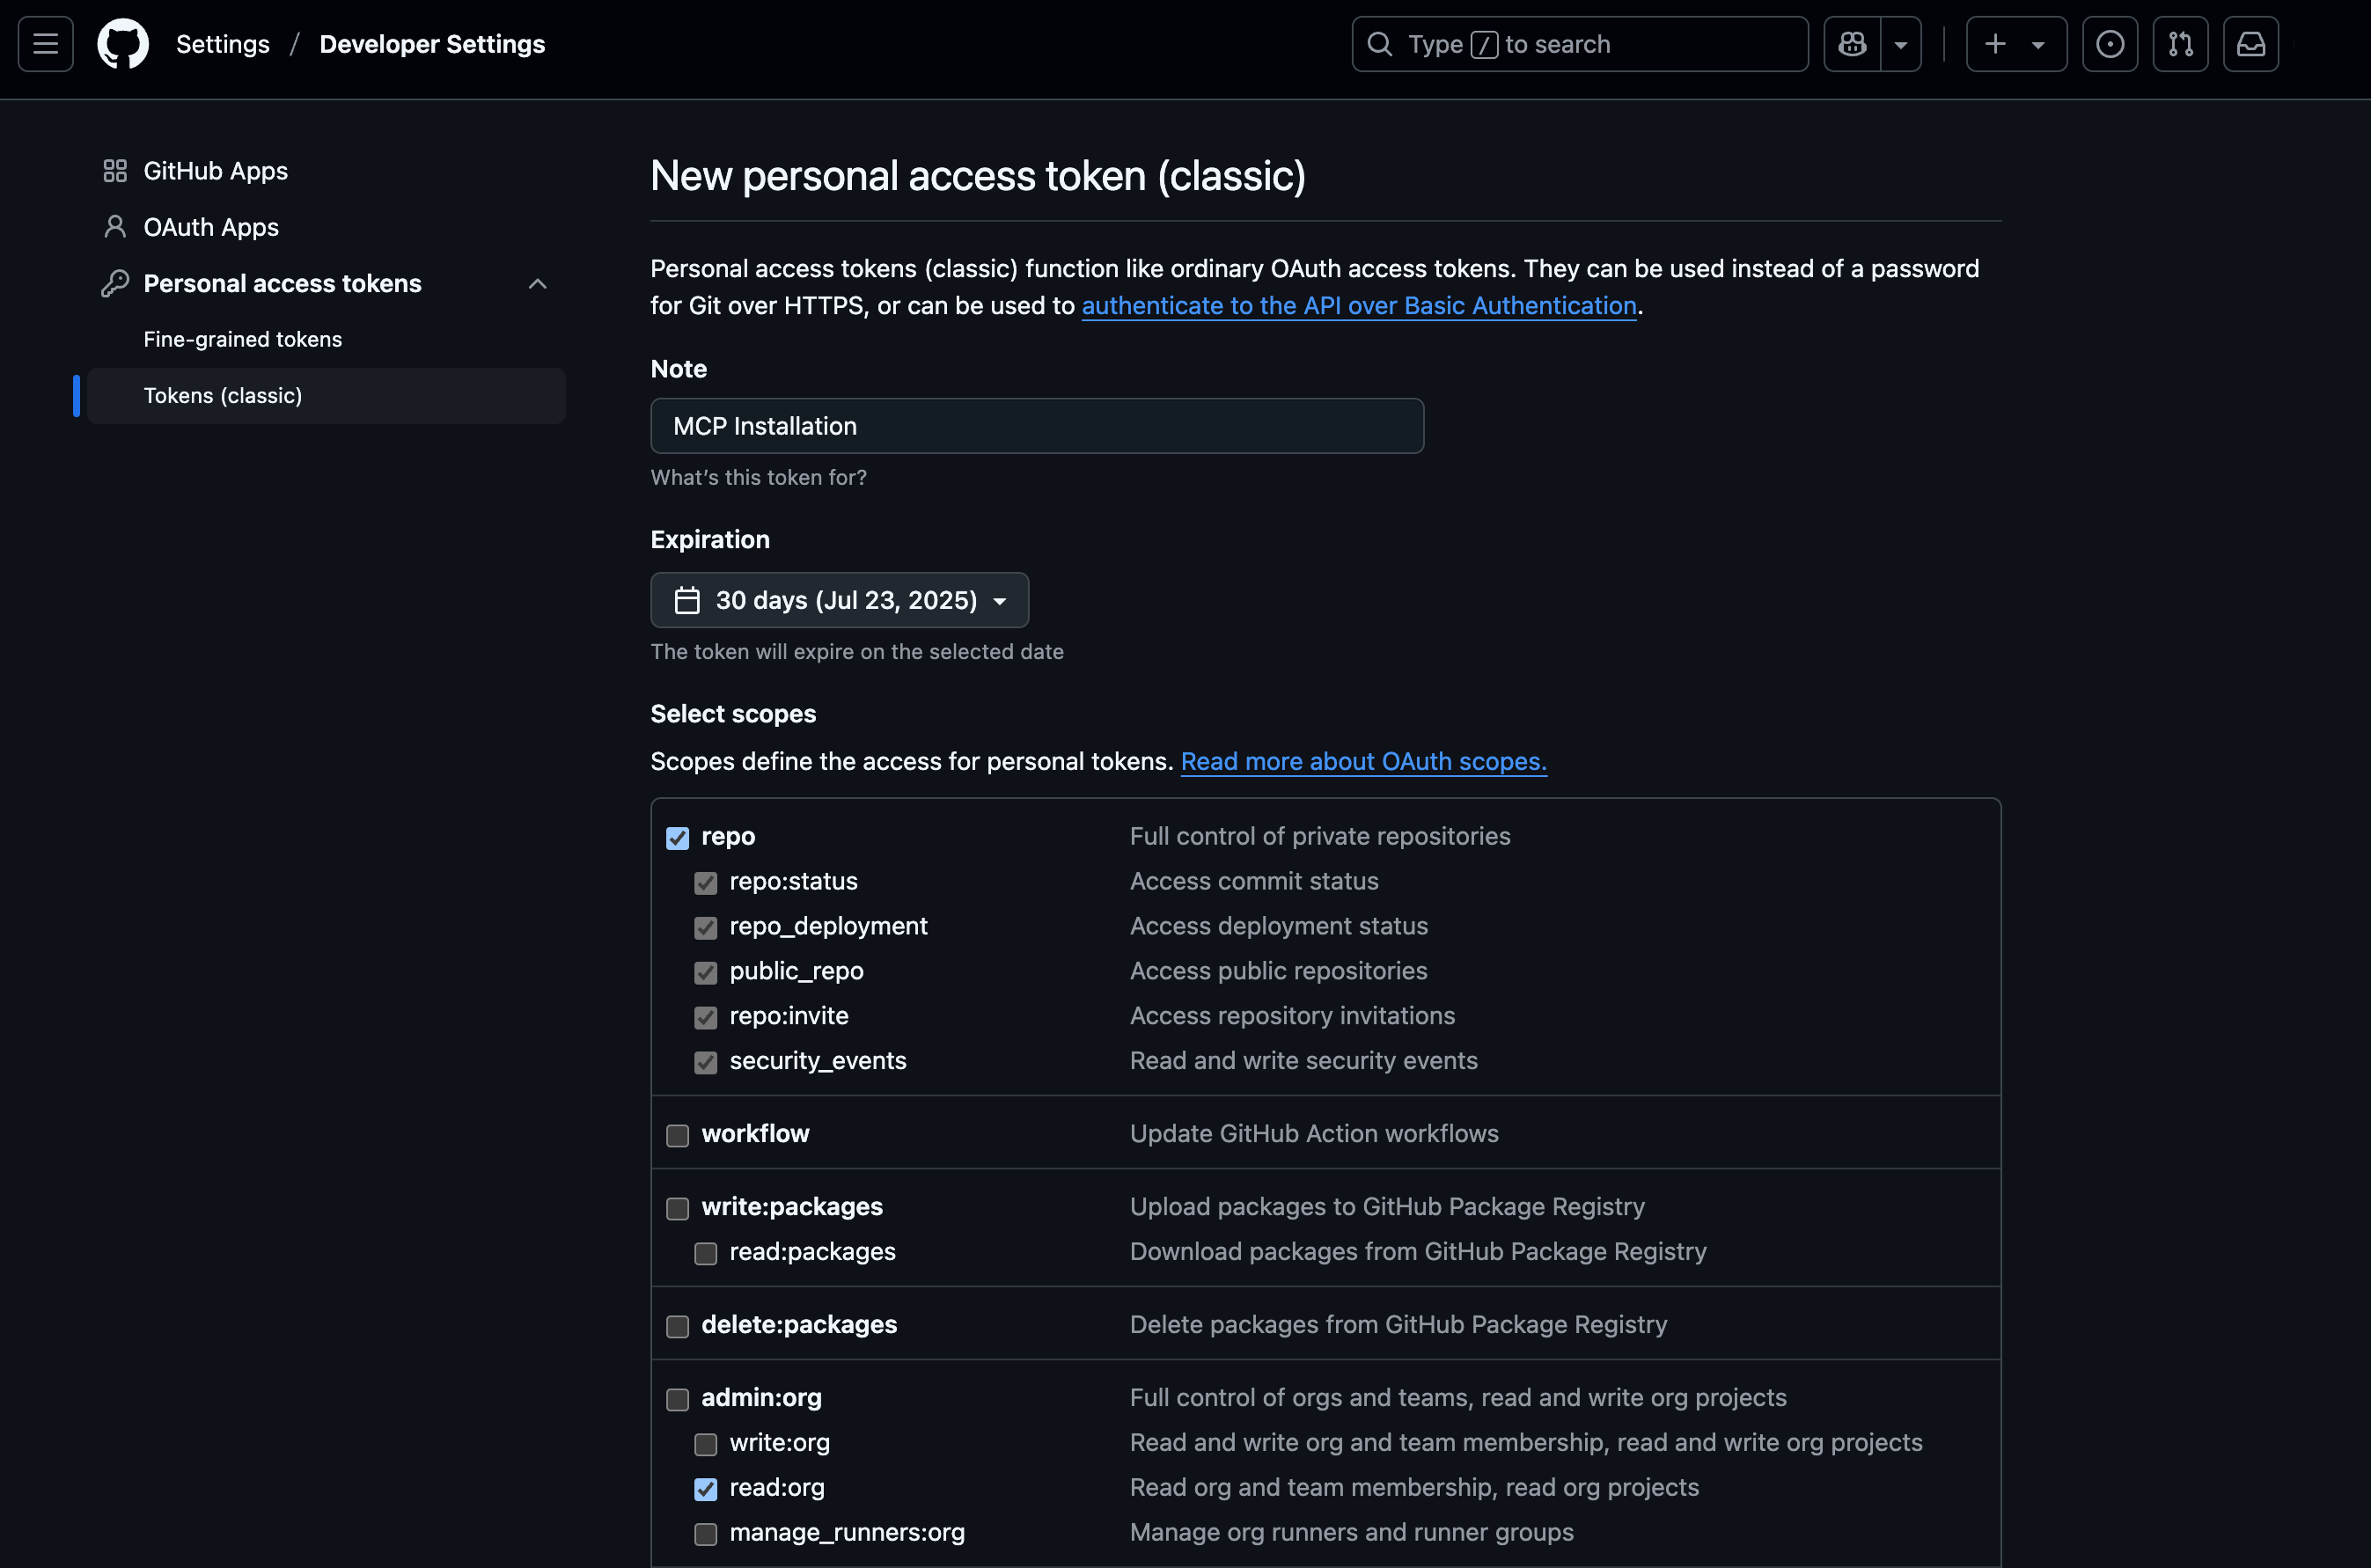Click the search magnifier icon
The image size is (2371, 1568).
pos(1380,44)
